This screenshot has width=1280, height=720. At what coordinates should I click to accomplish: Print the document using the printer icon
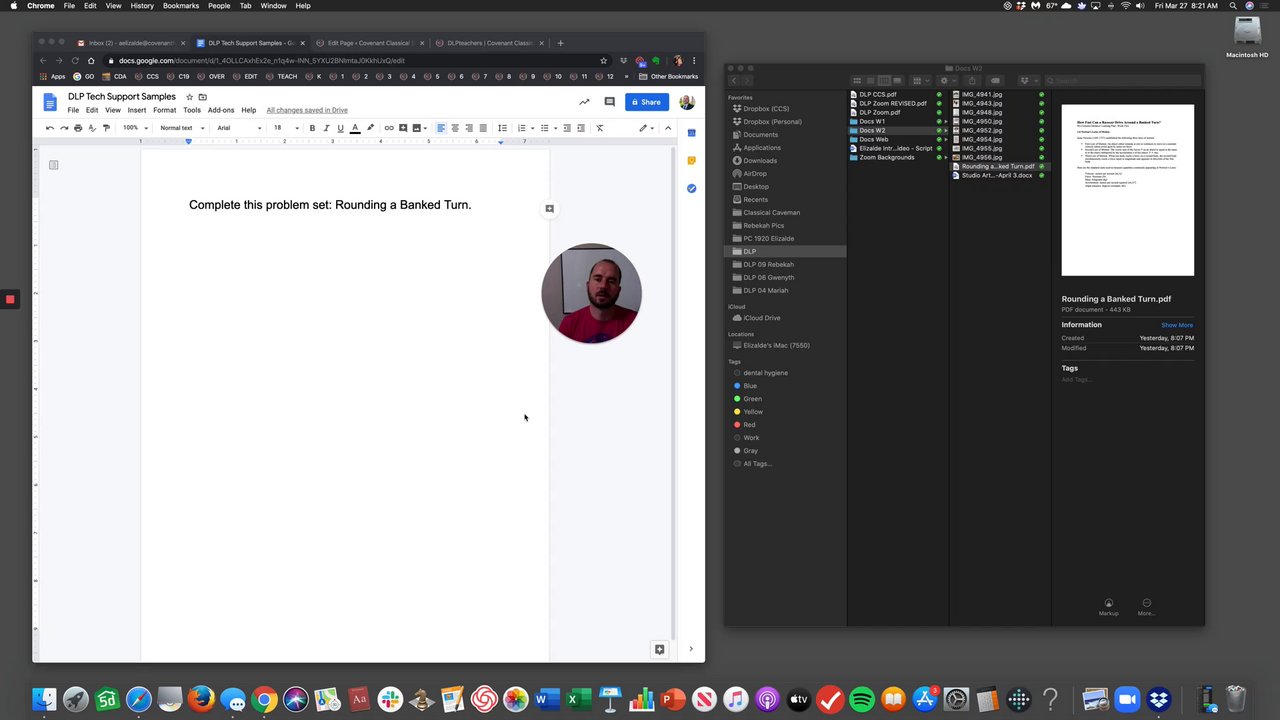pos(78,128)
